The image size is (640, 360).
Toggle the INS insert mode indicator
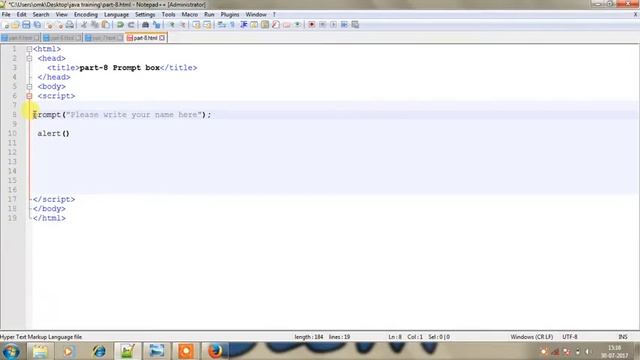[x=623, y=337]
